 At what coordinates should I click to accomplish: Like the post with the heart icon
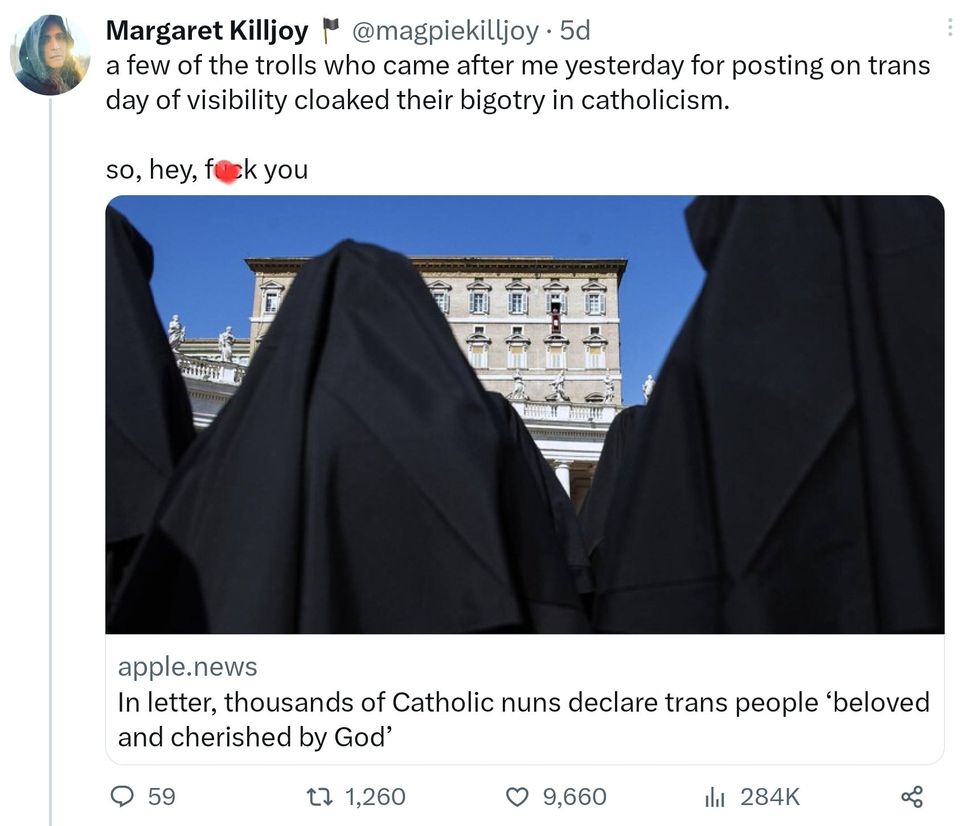[517, 796]
